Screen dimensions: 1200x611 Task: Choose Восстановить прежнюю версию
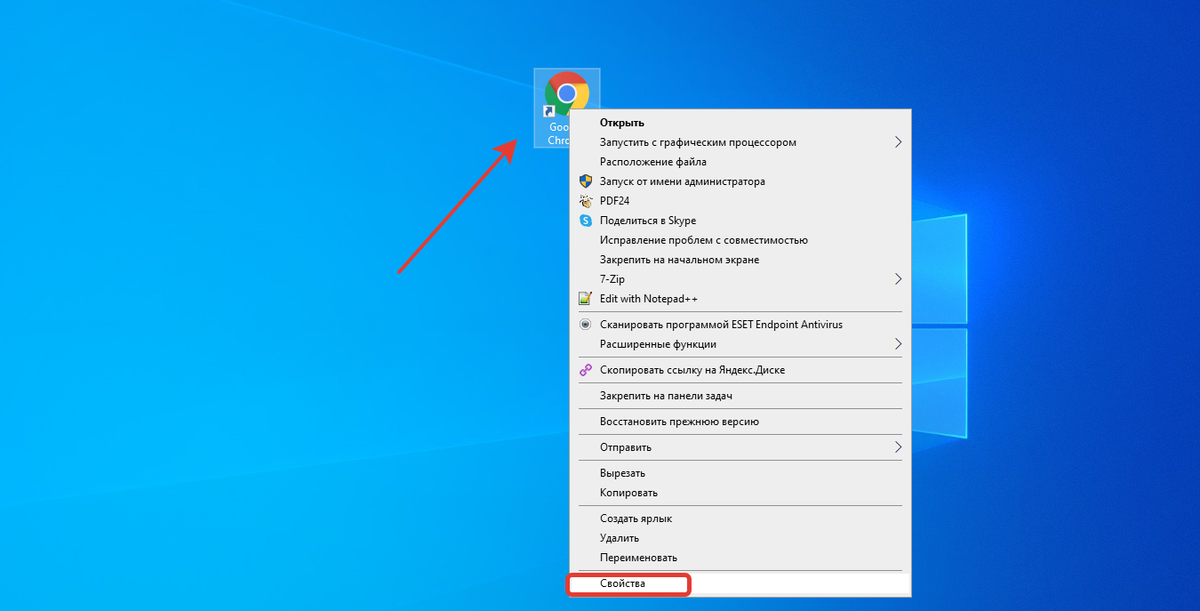coord(740,422)
